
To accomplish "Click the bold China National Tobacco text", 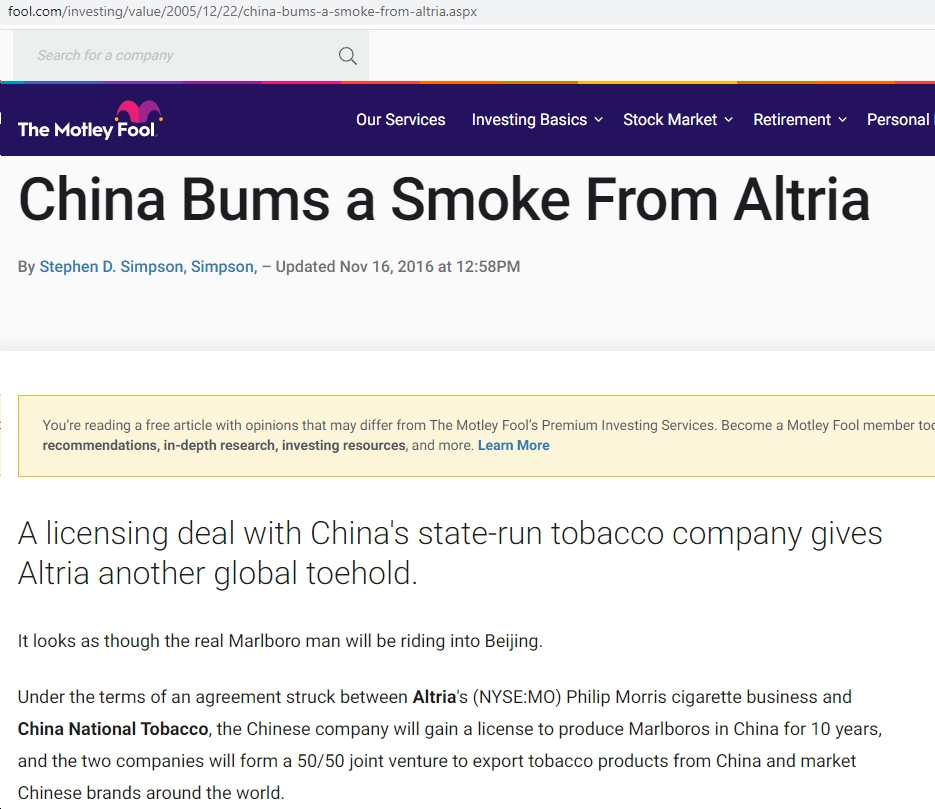I will coord(113,729).
